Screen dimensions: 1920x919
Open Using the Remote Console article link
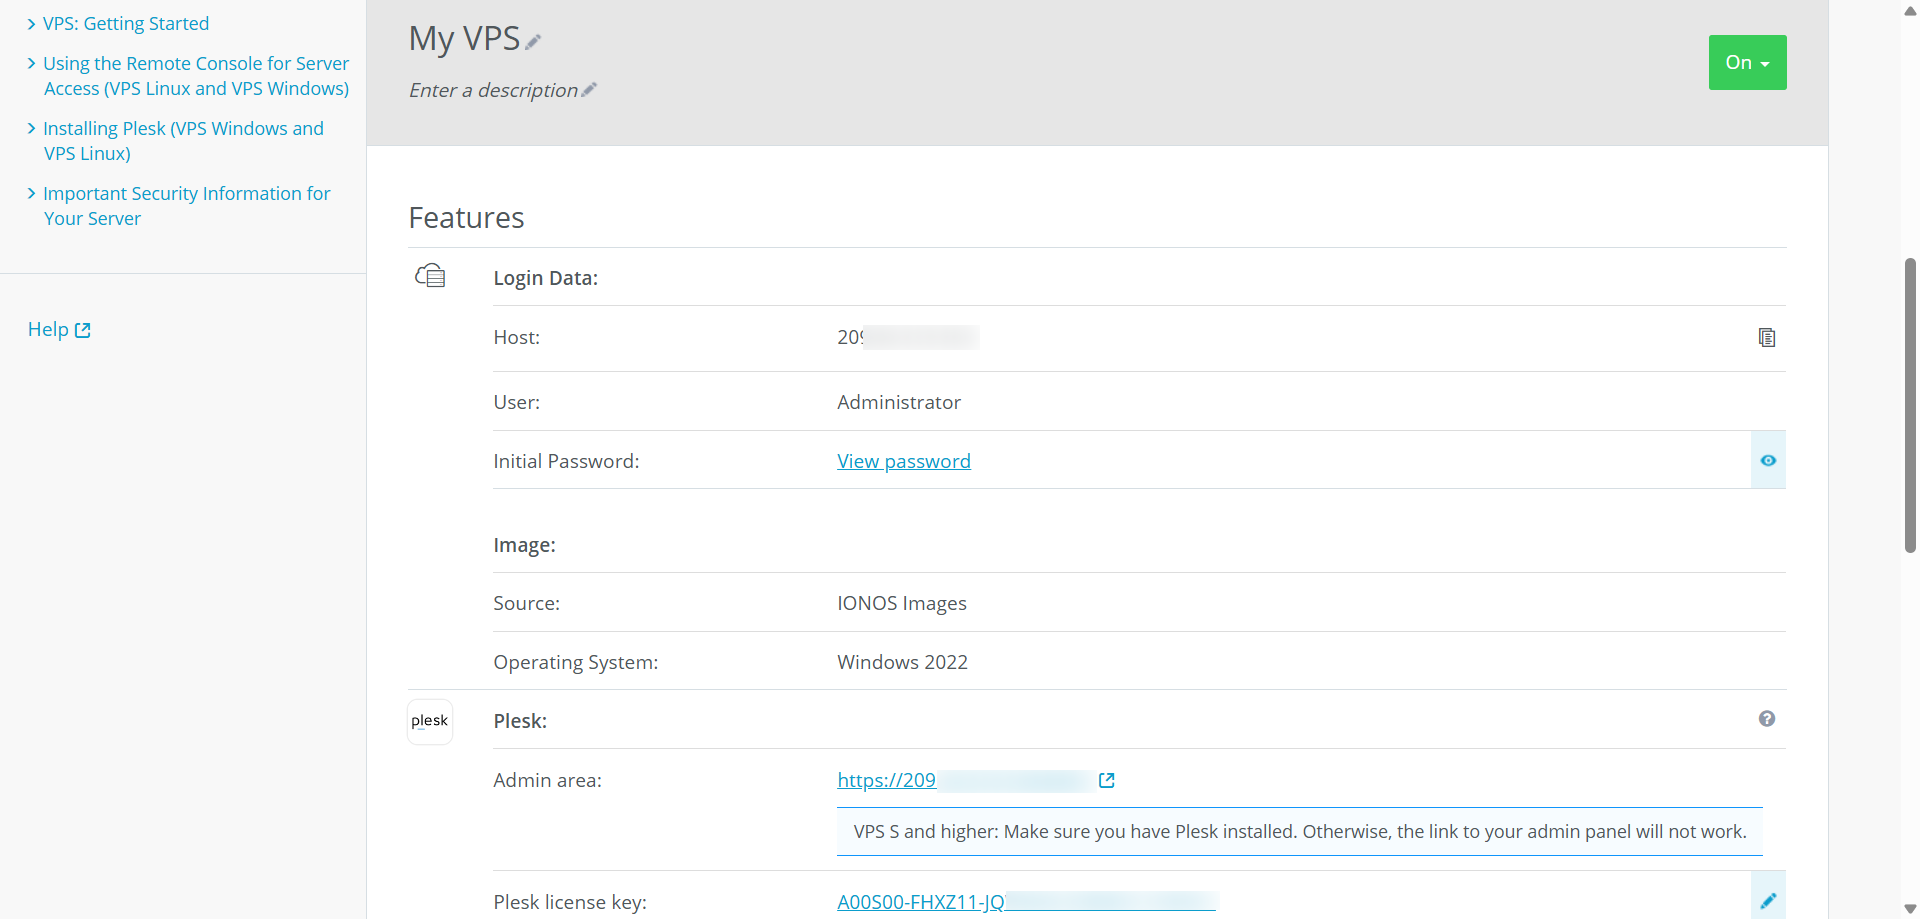196,76
